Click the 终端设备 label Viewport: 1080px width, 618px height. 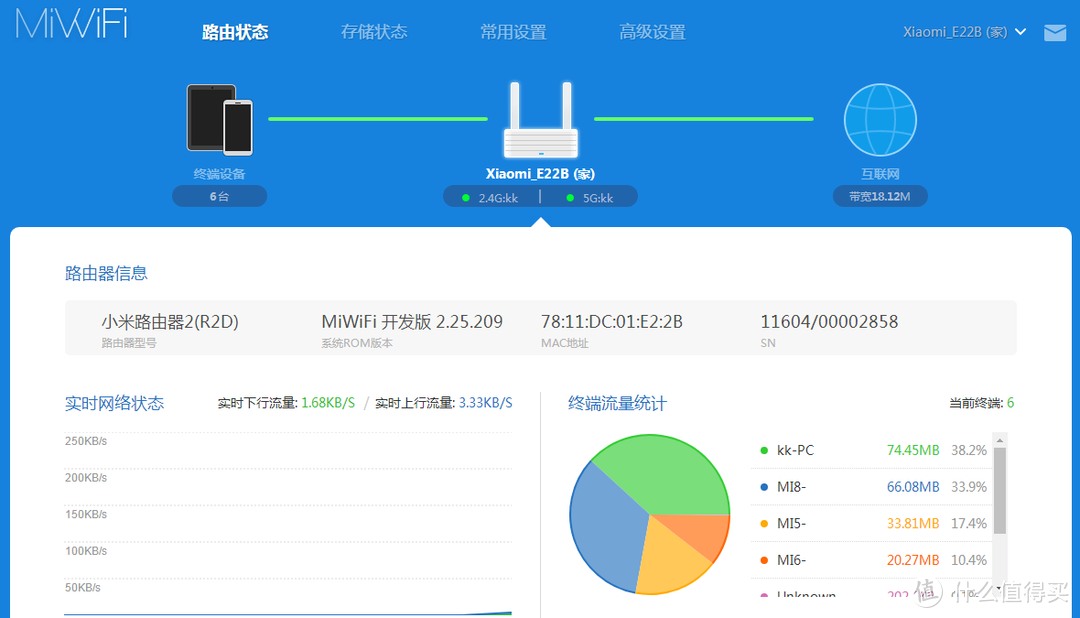click(219, 174)
